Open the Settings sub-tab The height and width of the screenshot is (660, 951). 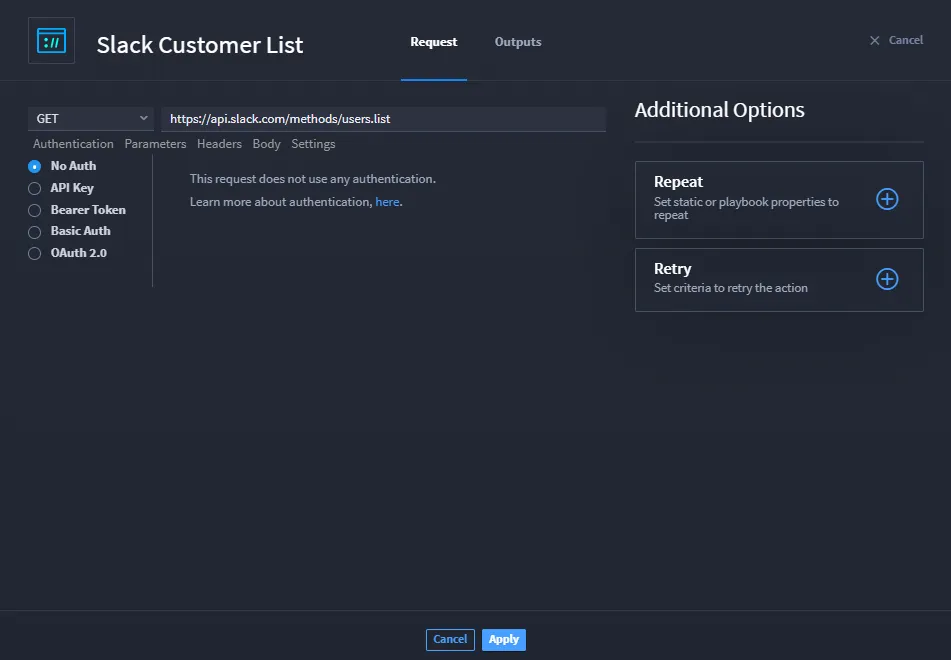point(313,144)
